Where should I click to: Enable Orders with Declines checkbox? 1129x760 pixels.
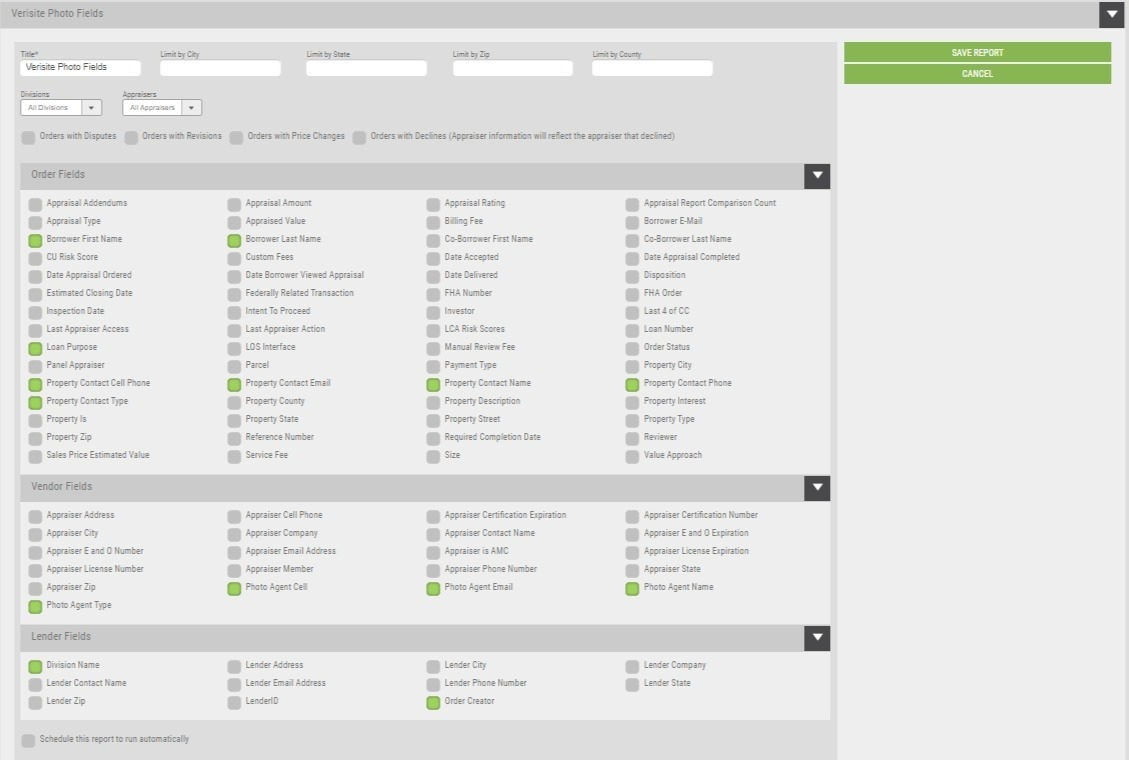point(359,137)
